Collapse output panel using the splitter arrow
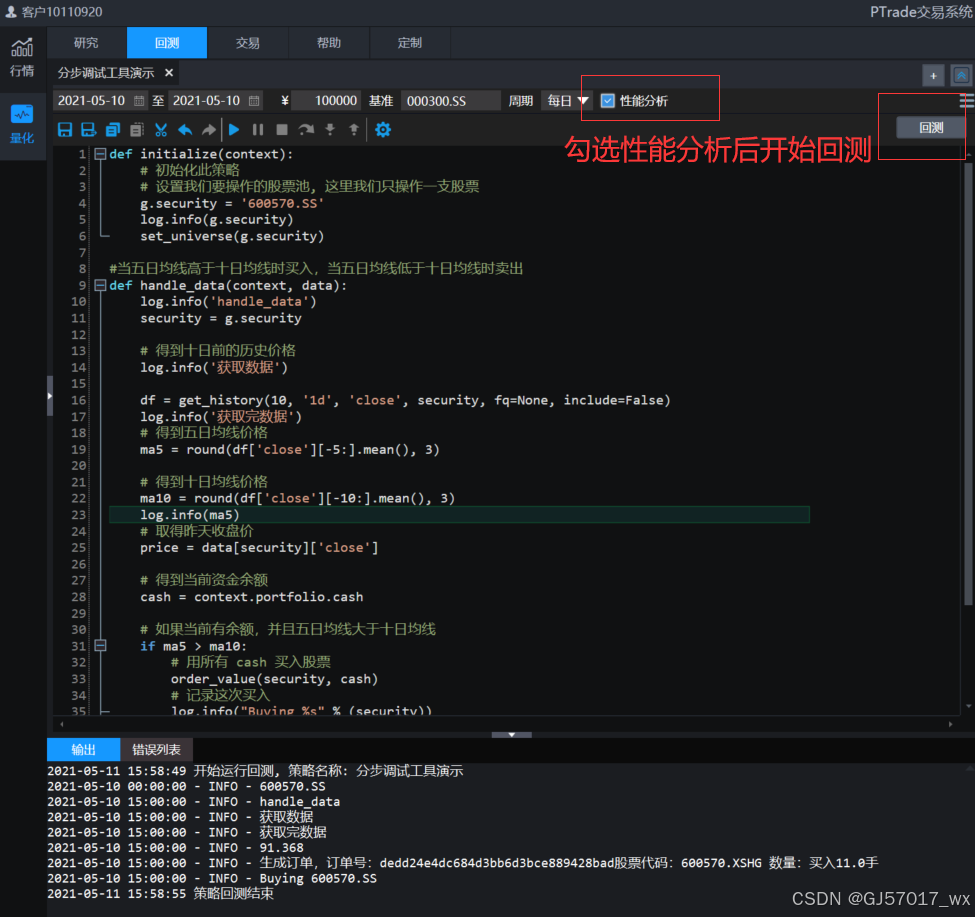This screenshot has height=917, width=975. 512,735
